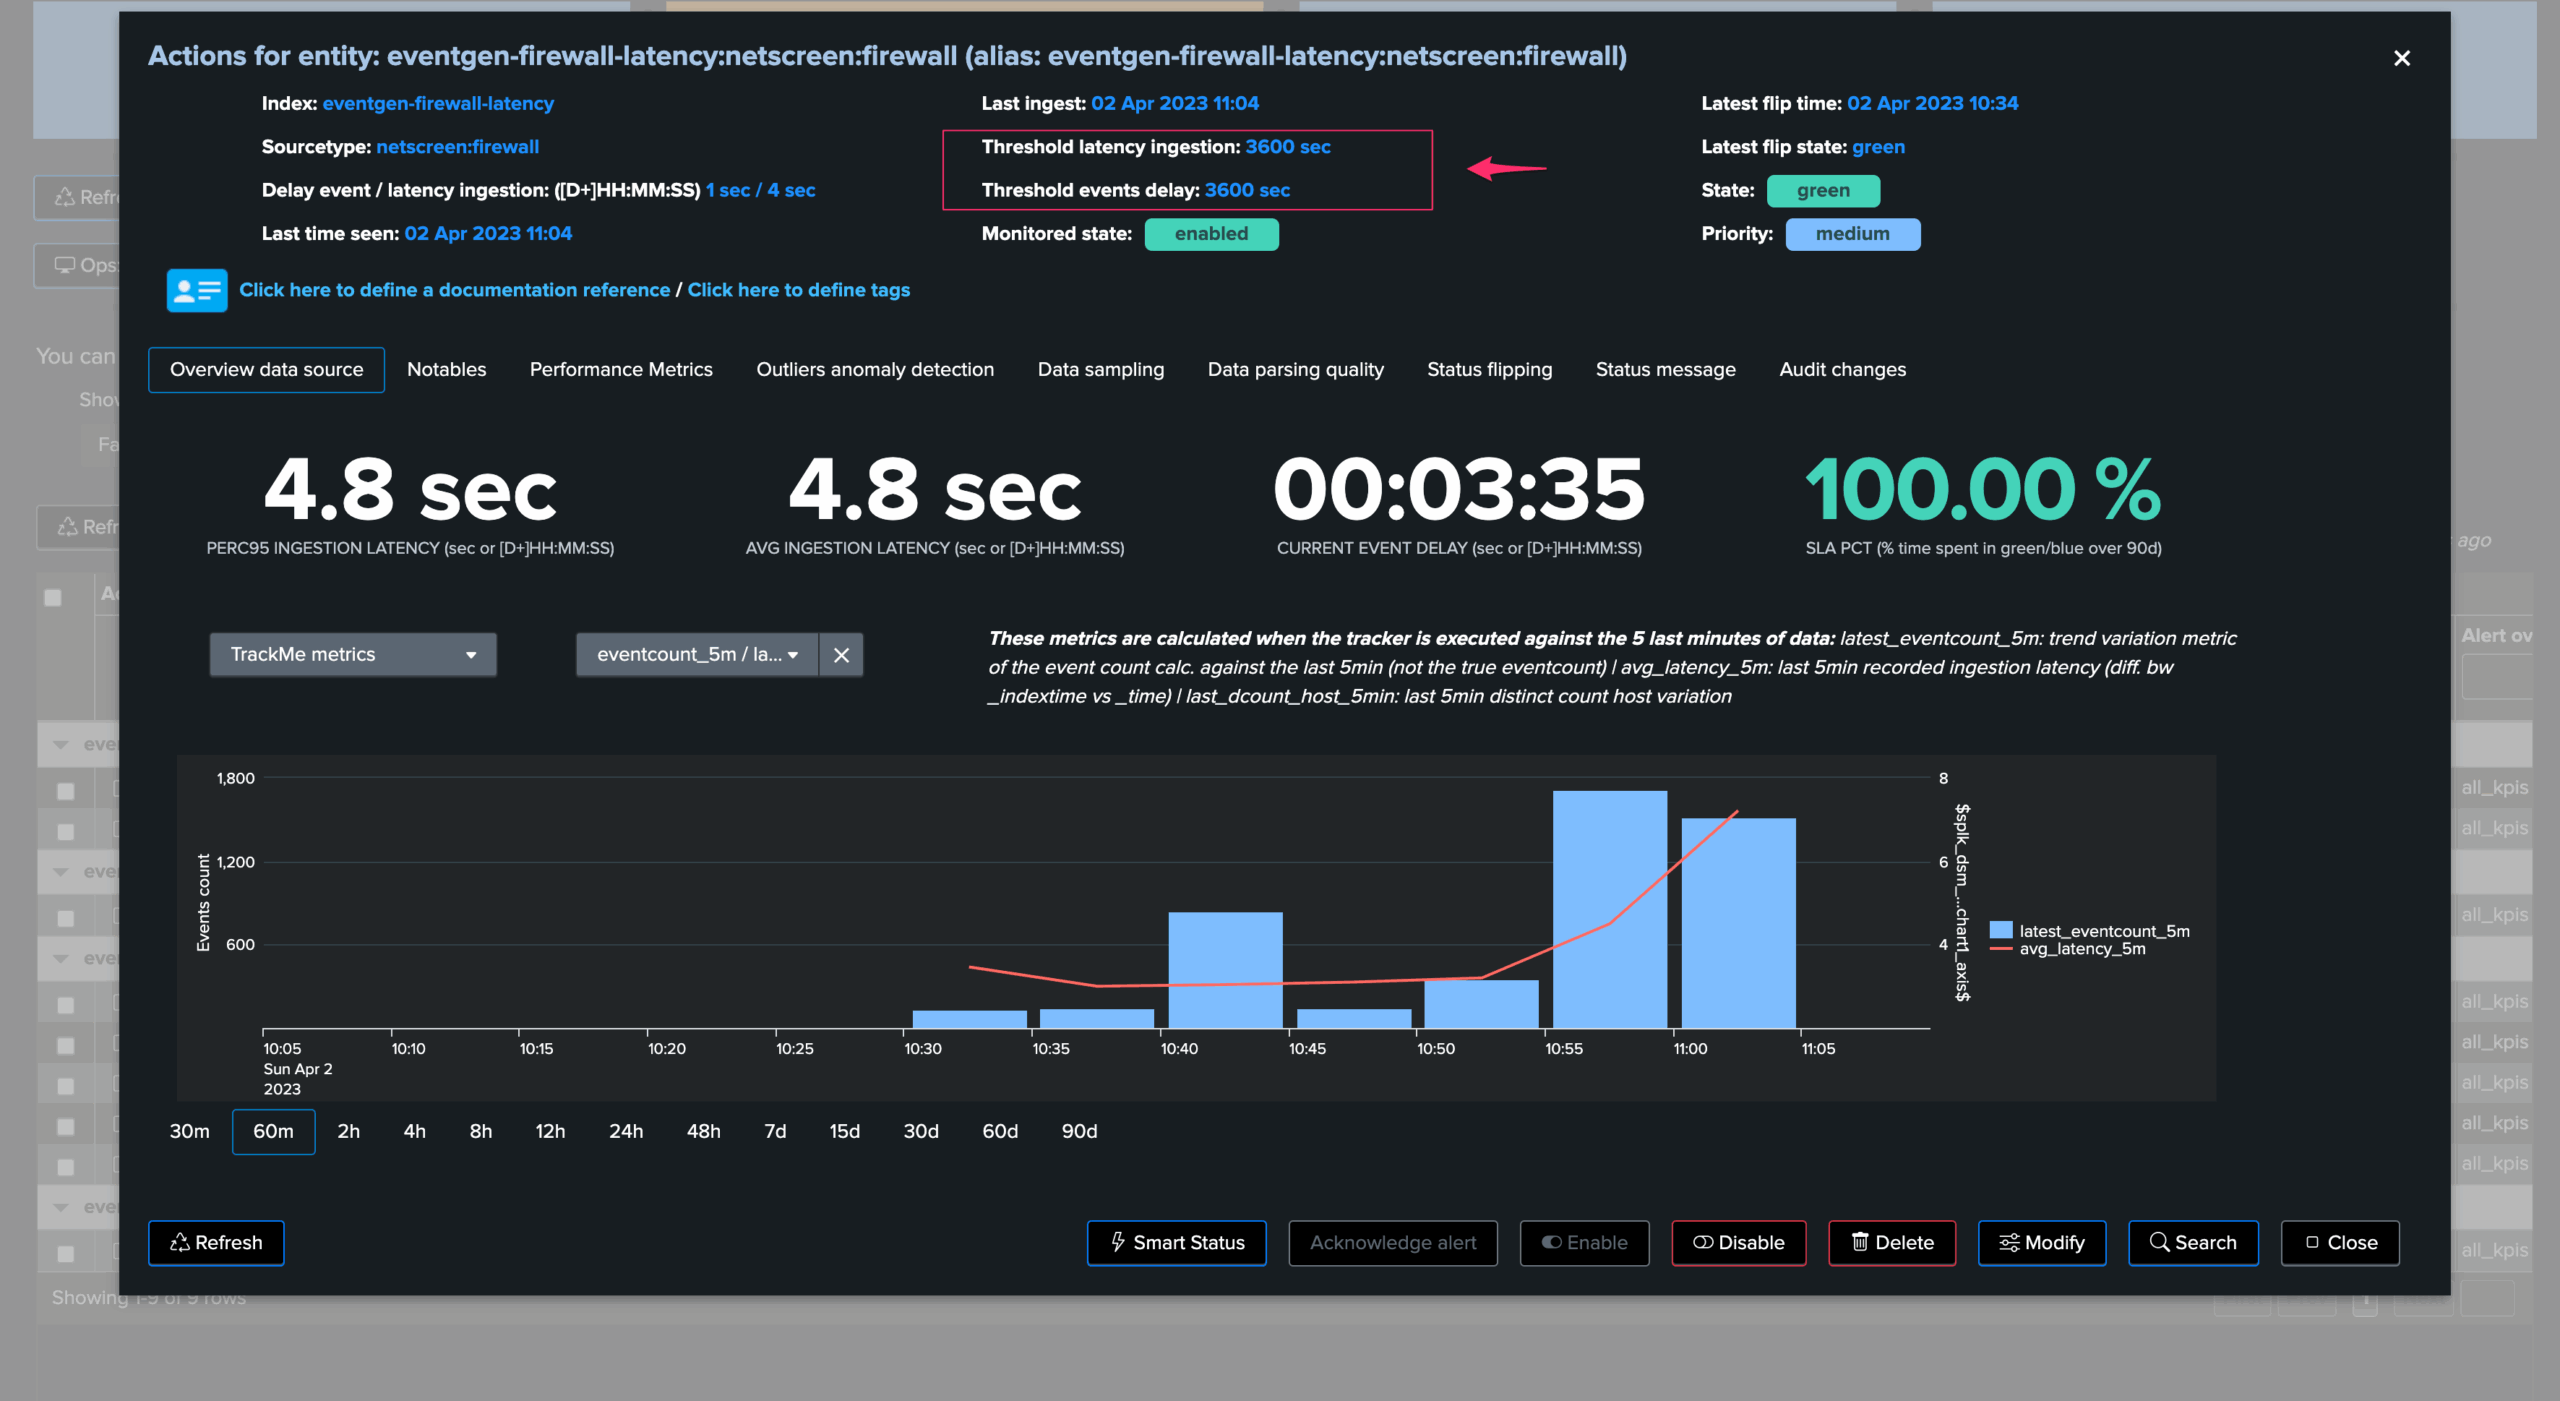
Task: Open the Audit changes tab
Action: coord(1842,369)
